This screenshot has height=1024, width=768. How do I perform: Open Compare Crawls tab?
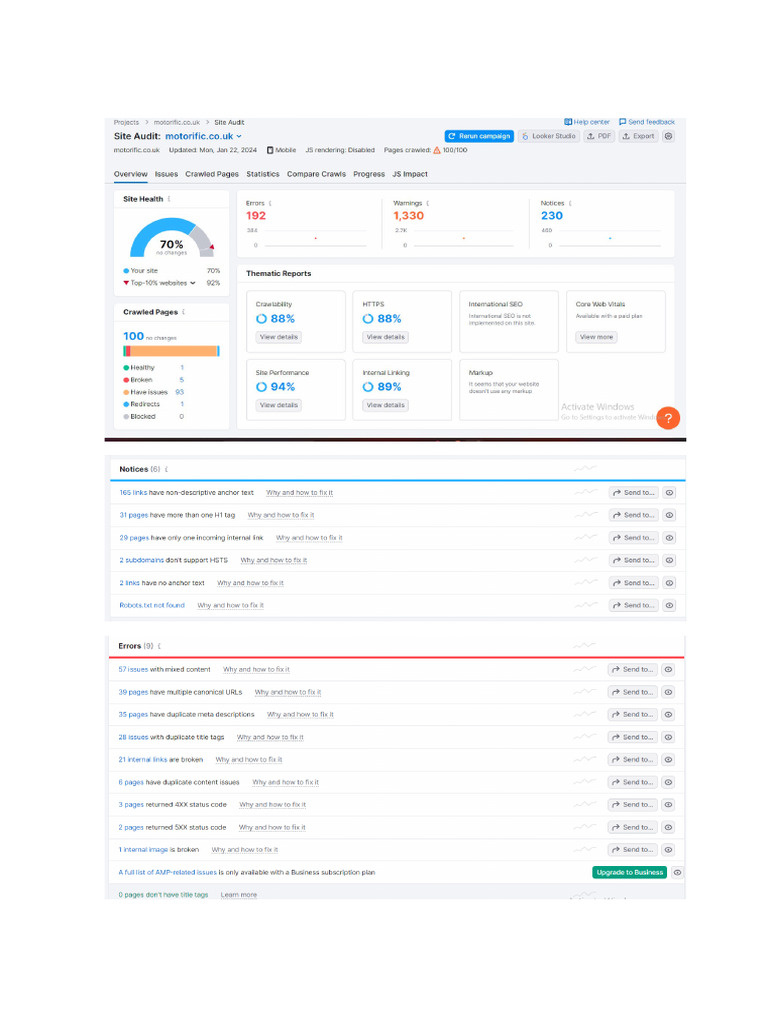pyautogui.click(x=316, y=174)
